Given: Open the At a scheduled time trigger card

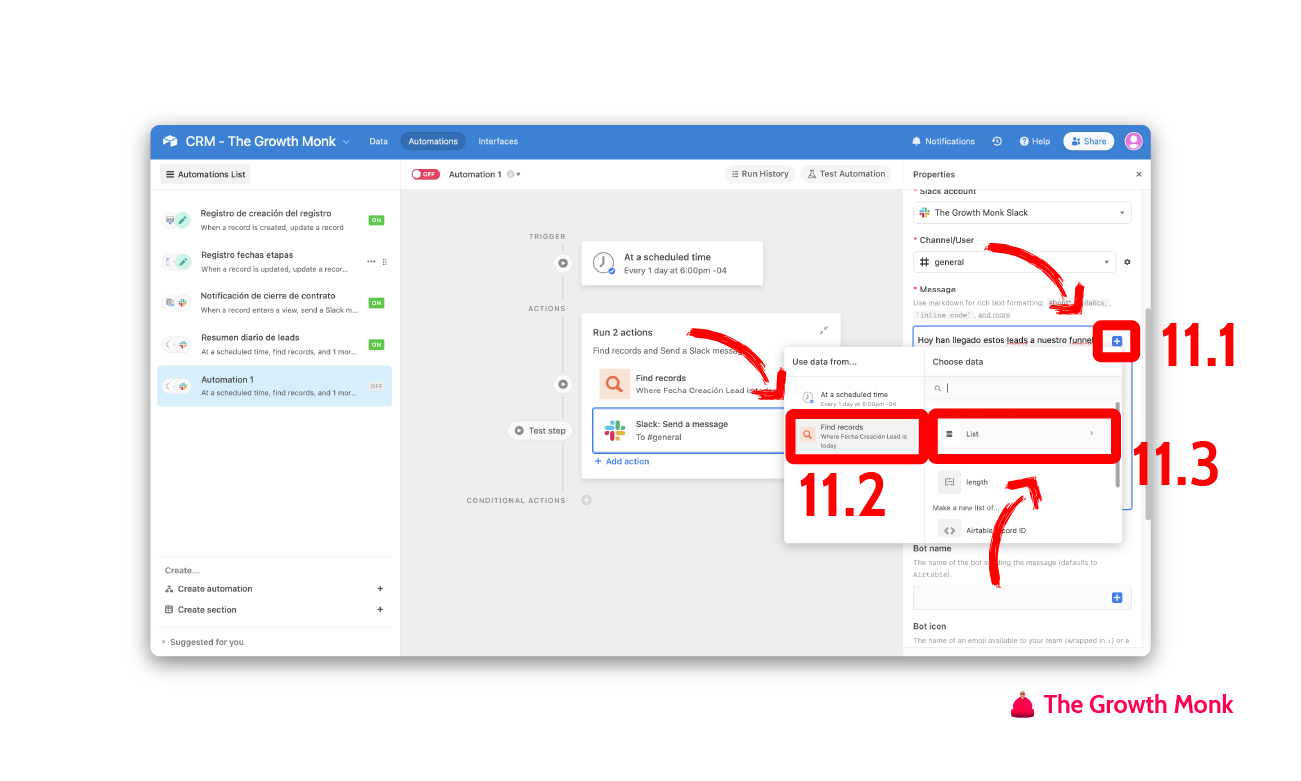Looking at the screenshot, I should coord(672,263).
